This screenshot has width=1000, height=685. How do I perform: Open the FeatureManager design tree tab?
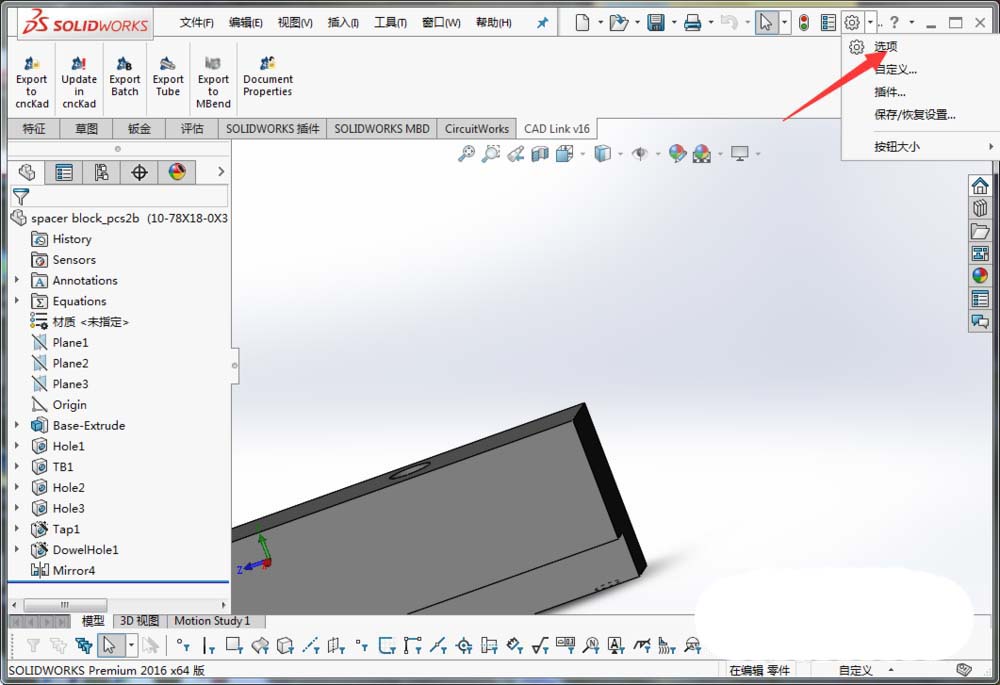click(27, 172)
